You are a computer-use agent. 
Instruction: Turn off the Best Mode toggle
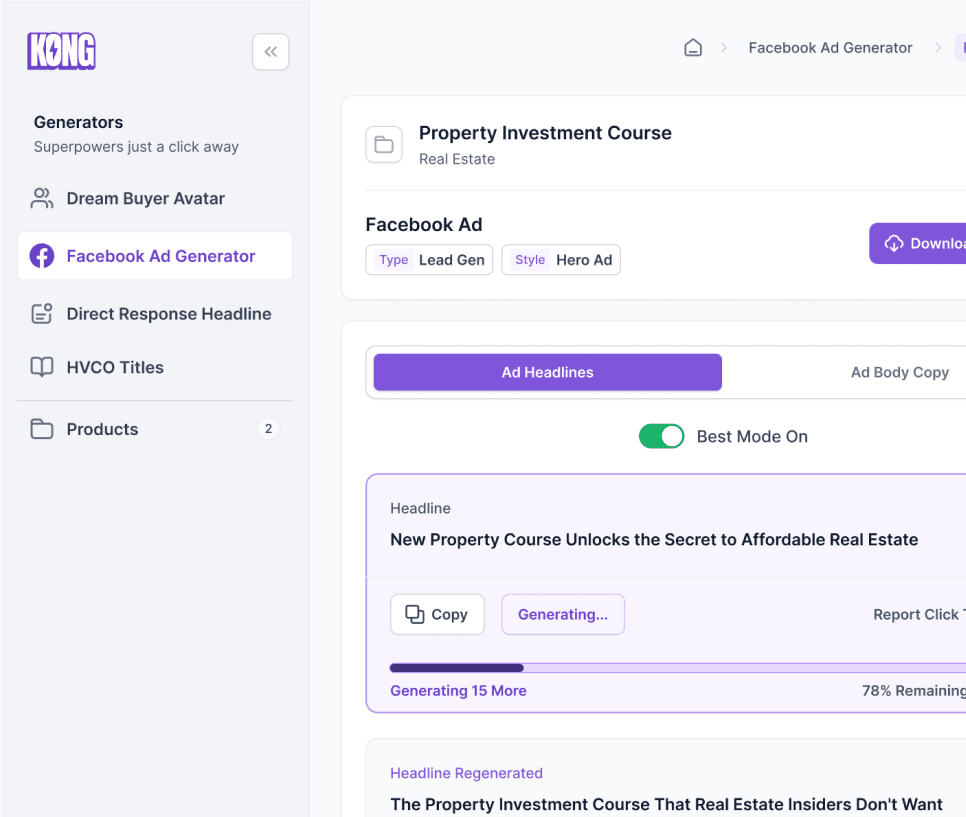pos(661,436)
